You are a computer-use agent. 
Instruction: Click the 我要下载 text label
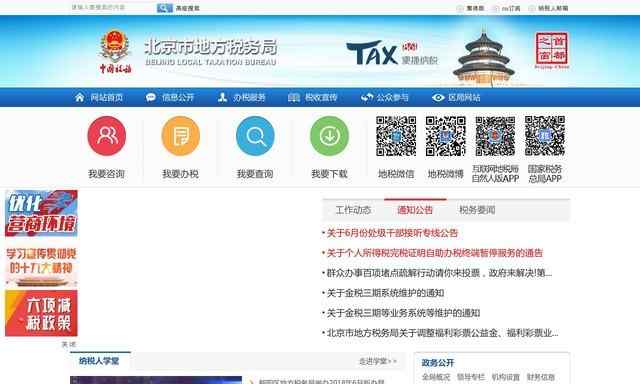(x=329, y=174)
